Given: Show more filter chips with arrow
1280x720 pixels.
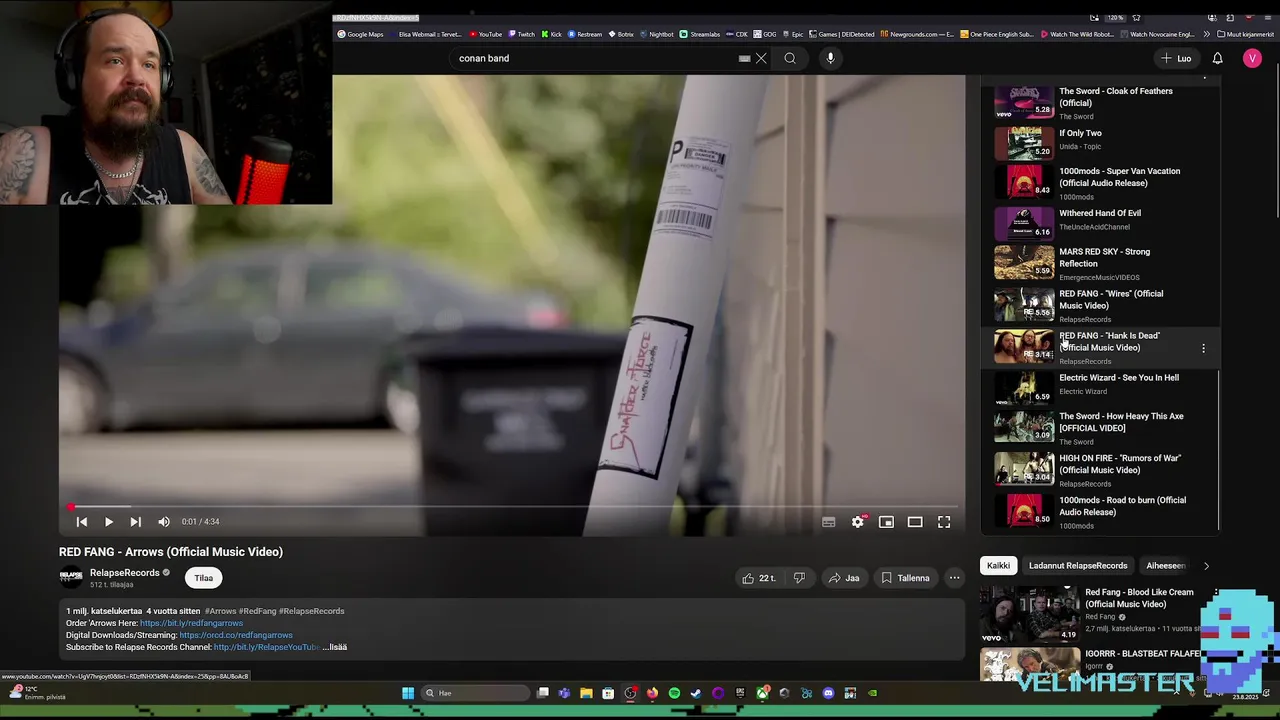Looking at the screenshot, I should pos(1206,566).
